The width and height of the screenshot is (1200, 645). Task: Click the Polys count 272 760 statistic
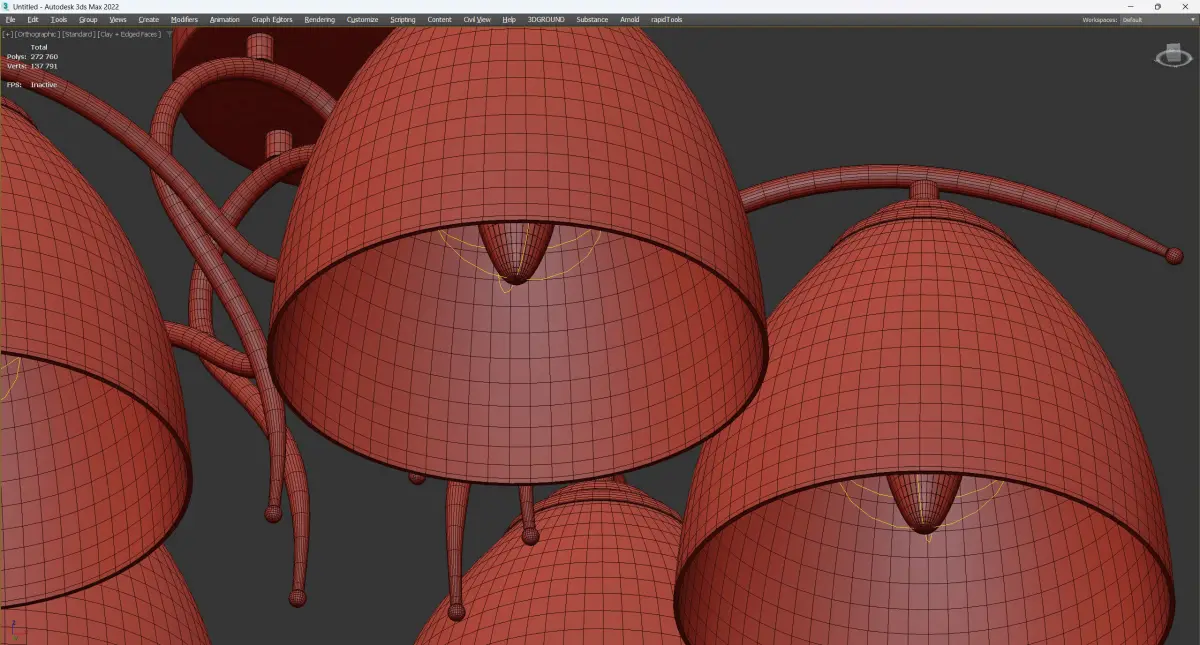32,57
